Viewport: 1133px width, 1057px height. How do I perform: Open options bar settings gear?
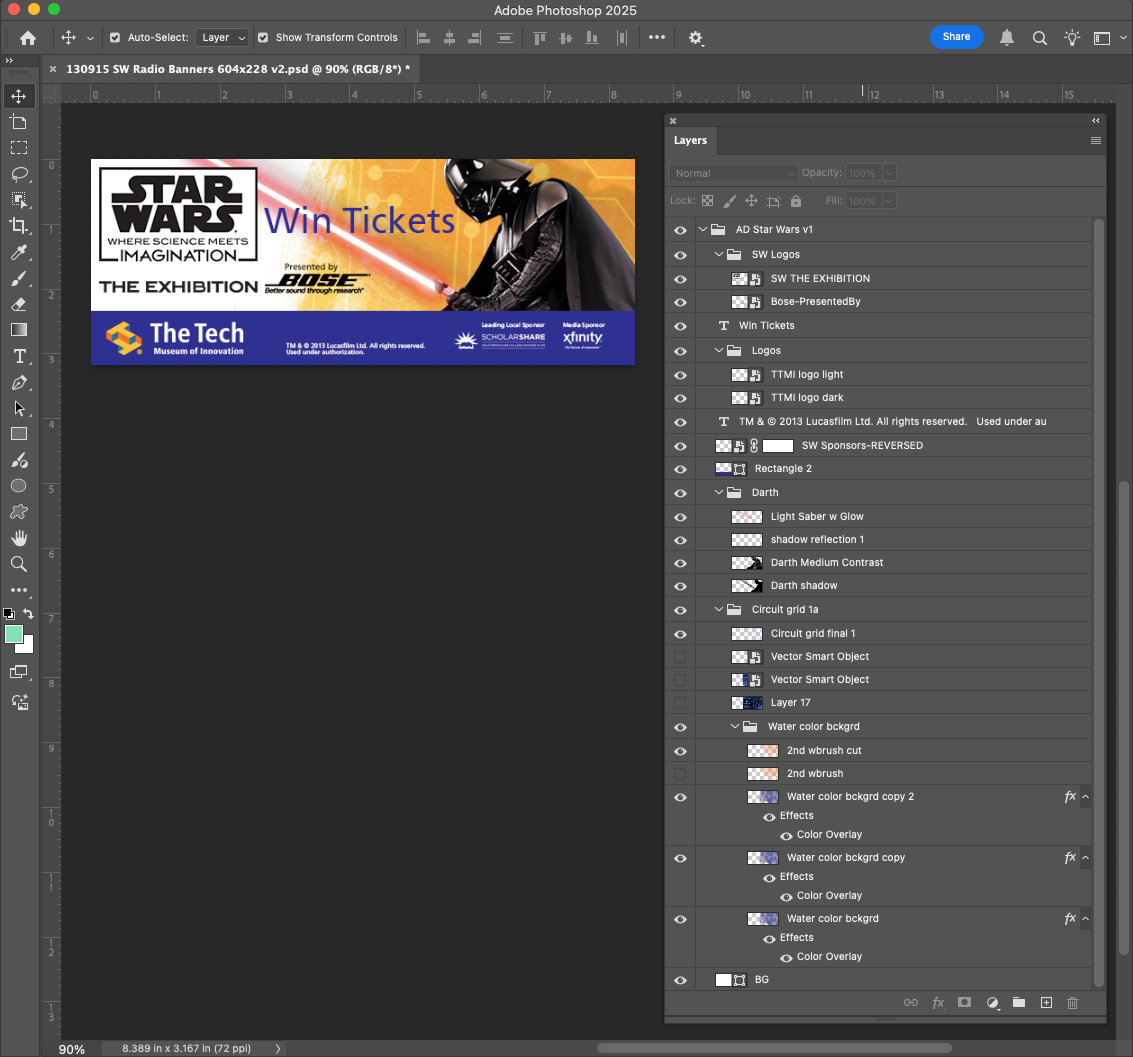coord(695,38)
